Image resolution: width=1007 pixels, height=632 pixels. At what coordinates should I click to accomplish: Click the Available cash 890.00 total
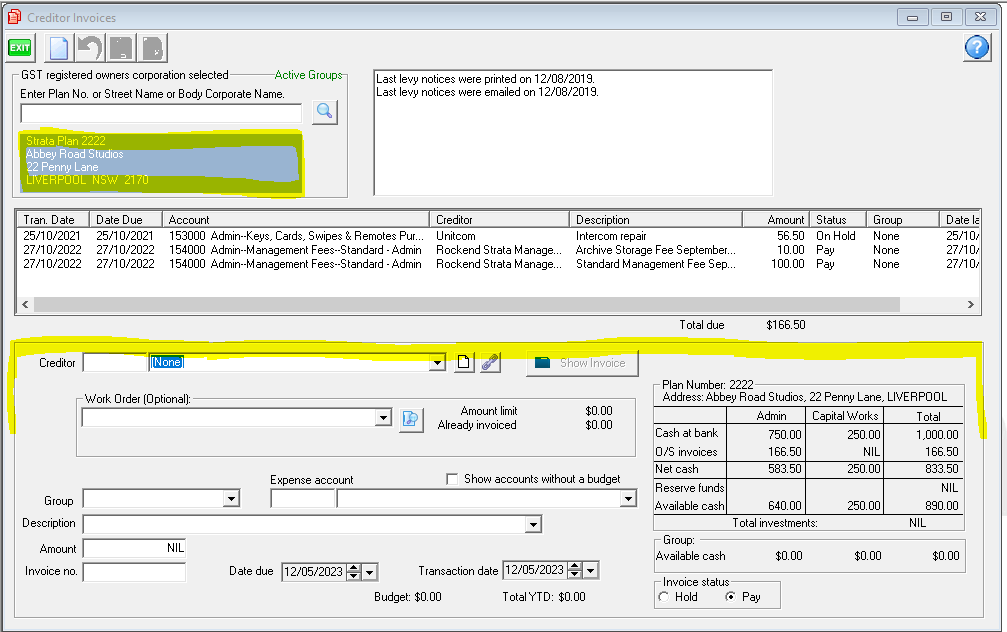point(941,505)
